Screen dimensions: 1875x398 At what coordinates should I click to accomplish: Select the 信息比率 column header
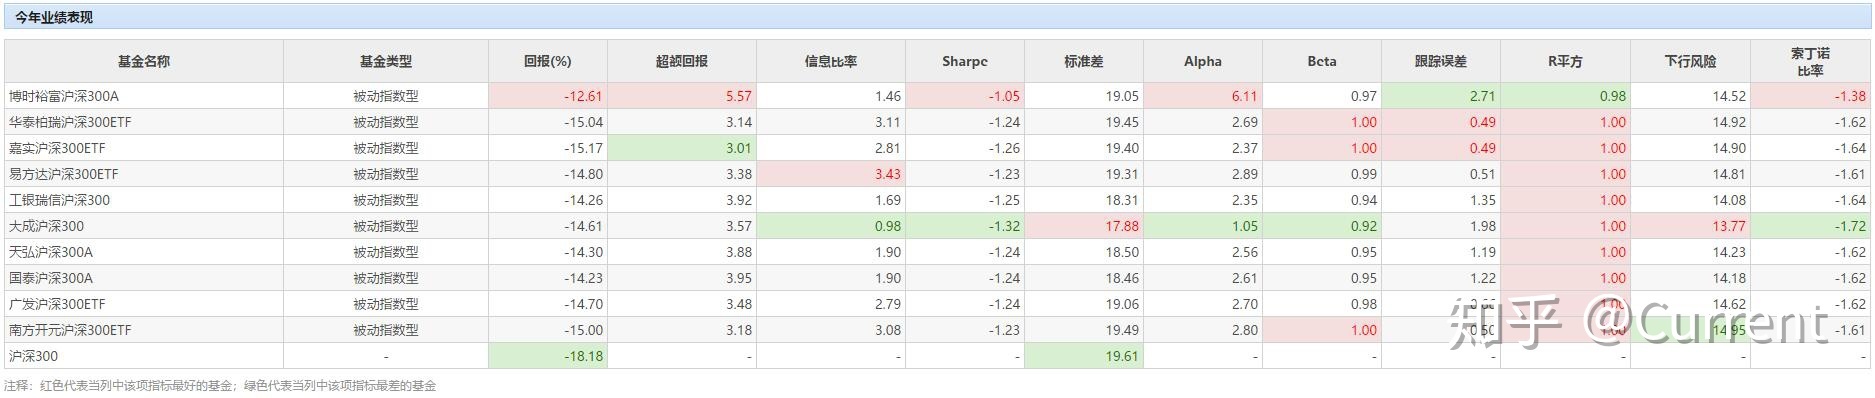click(x=830, y=61)
